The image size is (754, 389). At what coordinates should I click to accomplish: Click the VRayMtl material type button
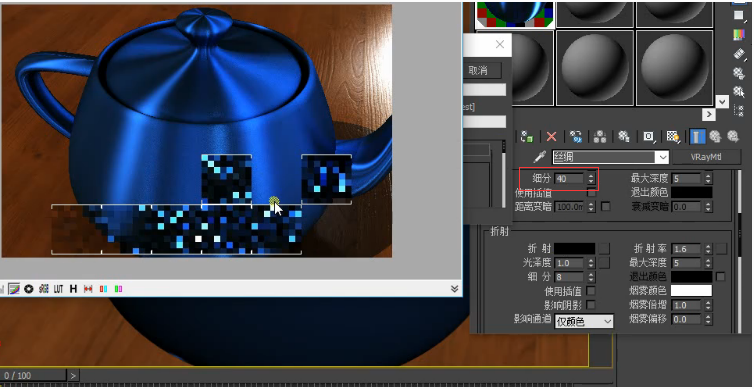tap(705, 157)
